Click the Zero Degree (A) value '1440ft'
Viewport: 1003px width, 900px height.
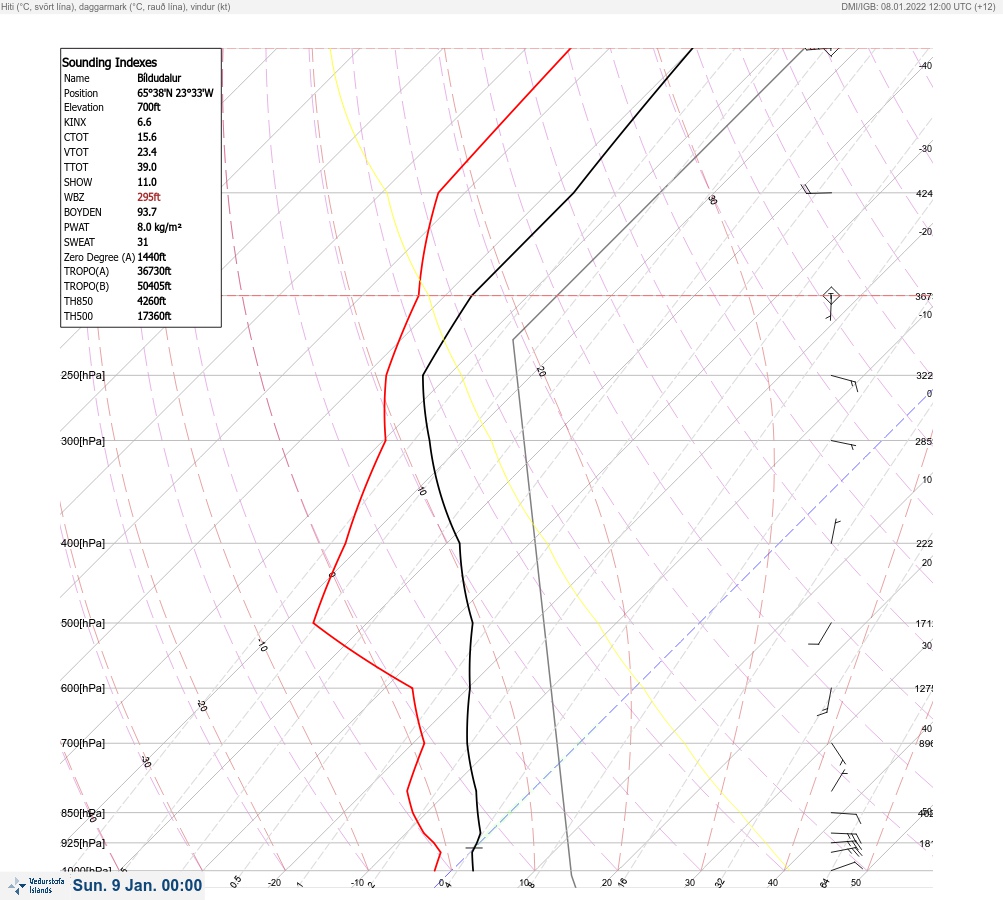click(152, 257)
